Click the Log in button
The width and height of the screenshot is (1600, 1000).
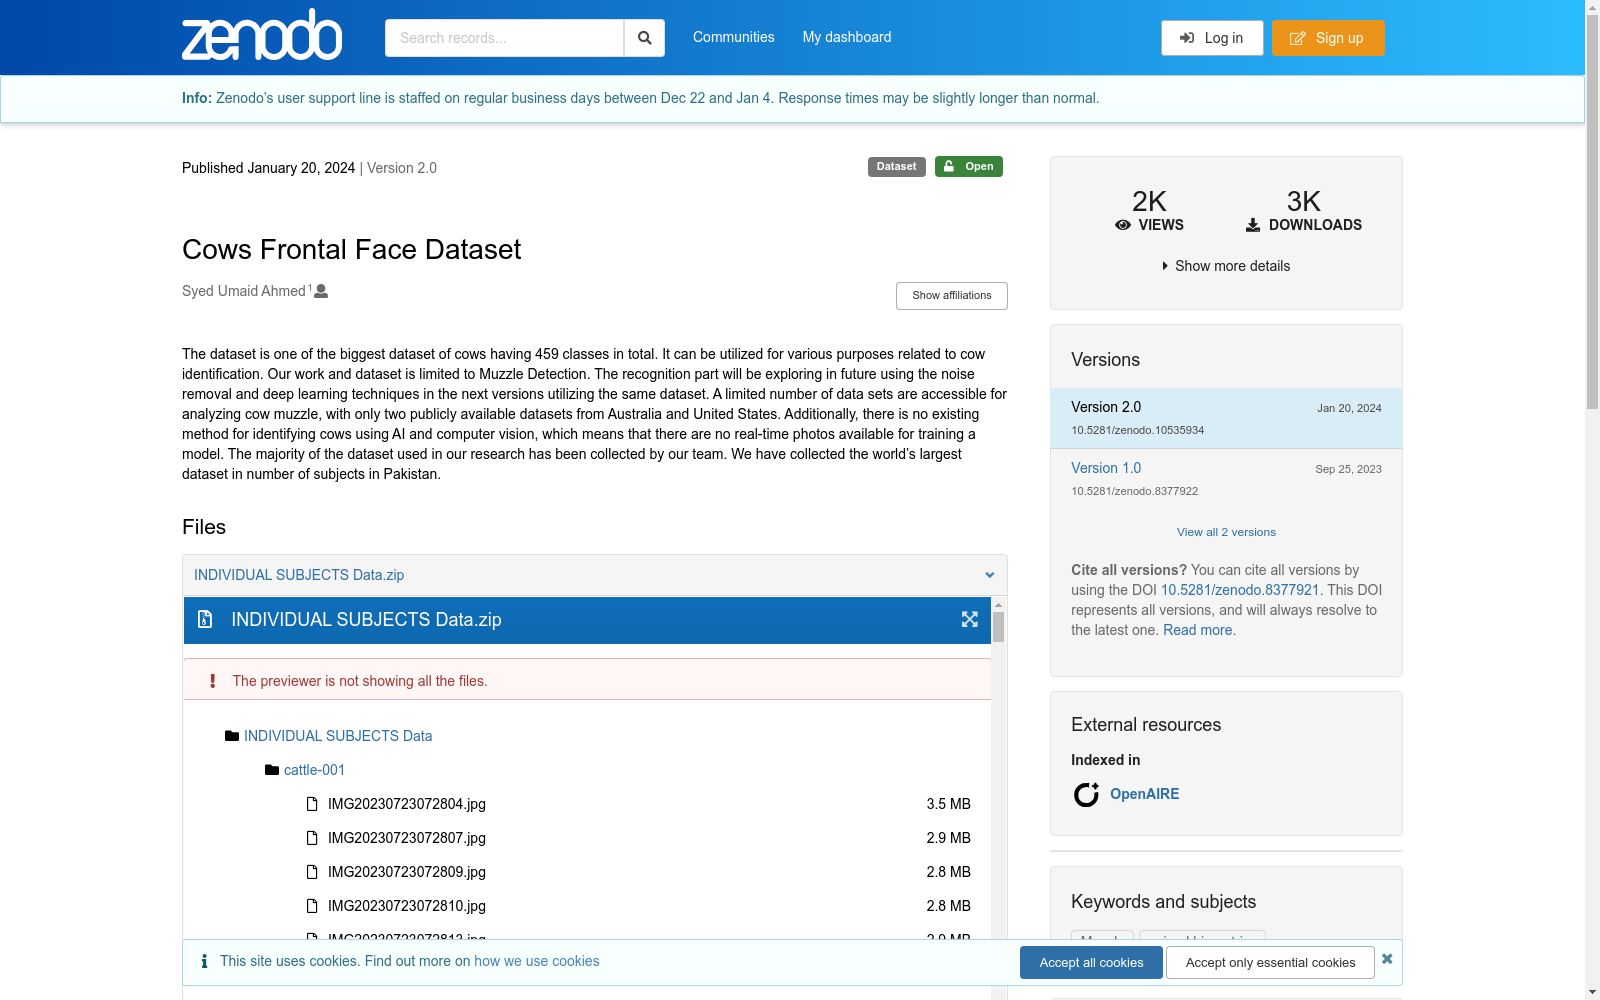[1212, 38]
